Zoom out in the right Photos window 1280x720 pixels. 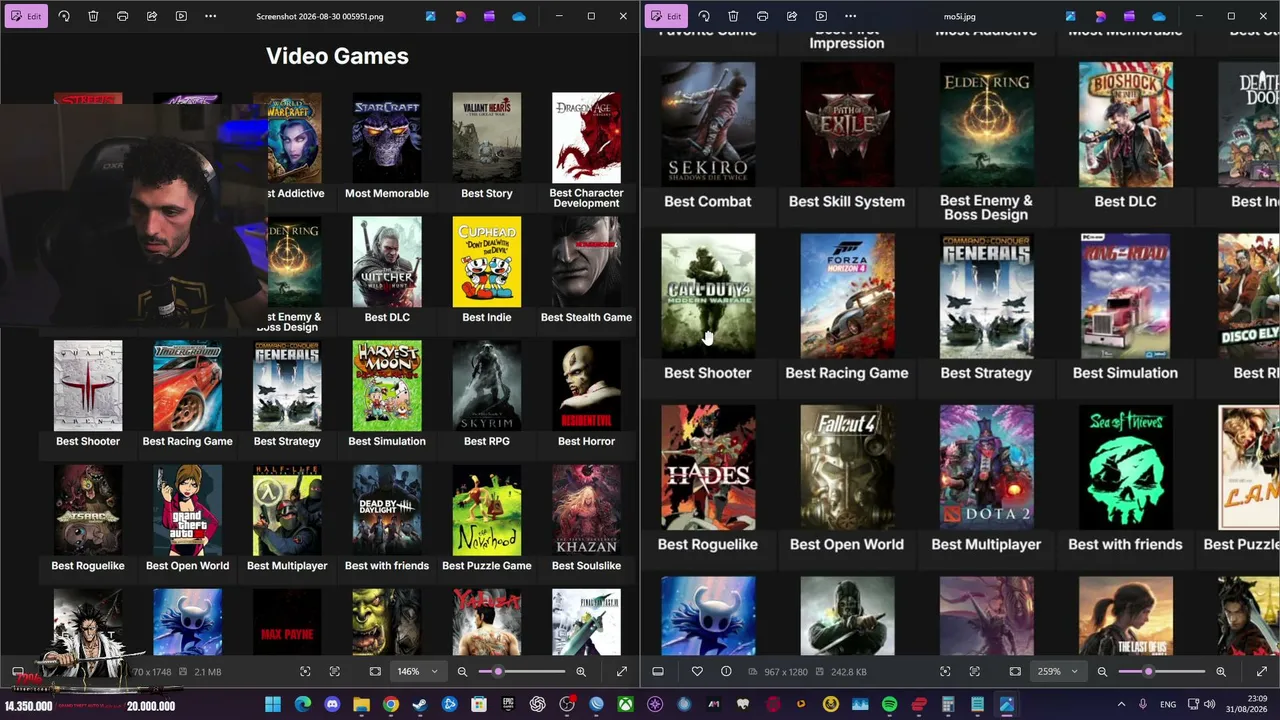tap(1102, 672)
